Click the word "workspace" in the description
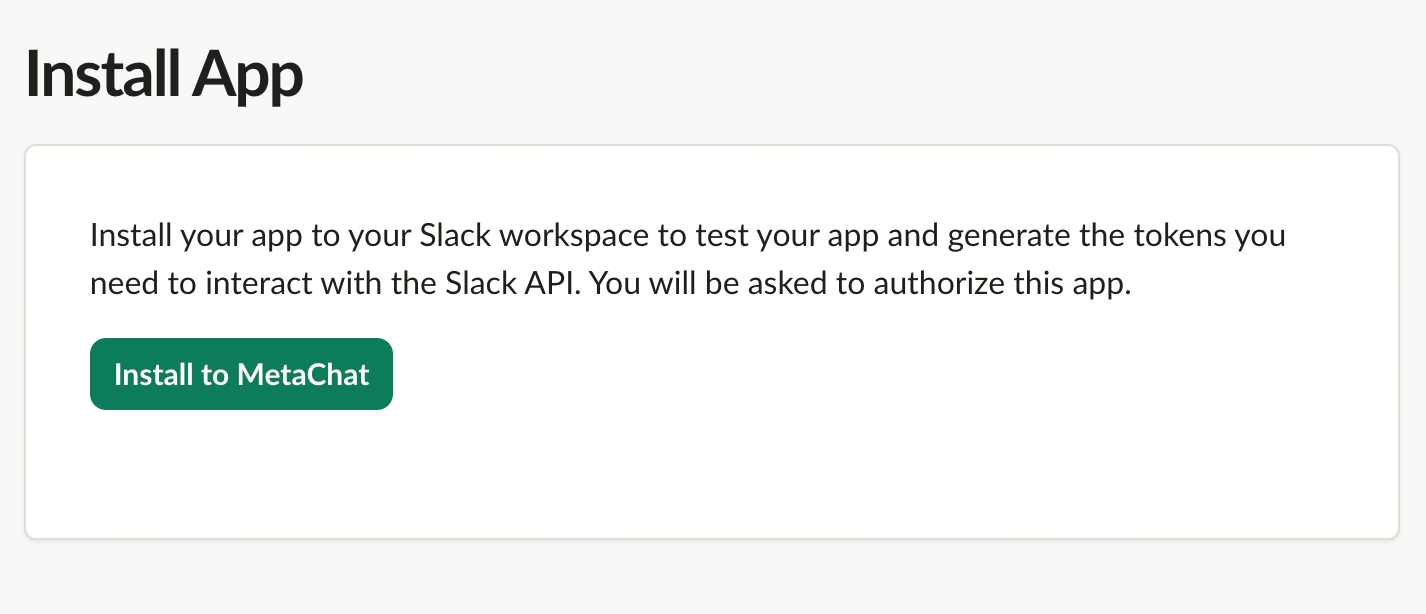The height and width of the screenshot is (614, 1426). pyautogui.click(x=580, y=236)
